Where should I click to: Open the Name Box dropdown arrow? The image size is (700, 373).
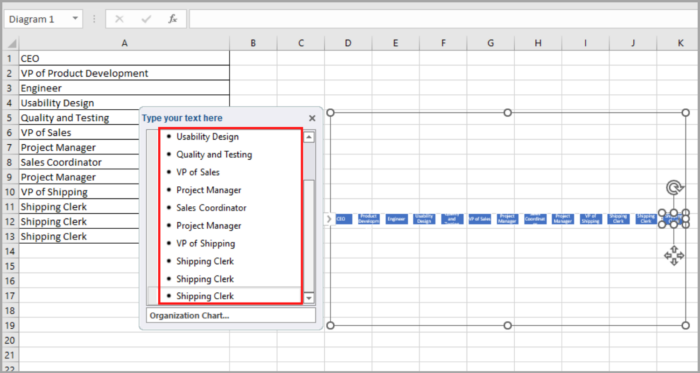[75, 19]
